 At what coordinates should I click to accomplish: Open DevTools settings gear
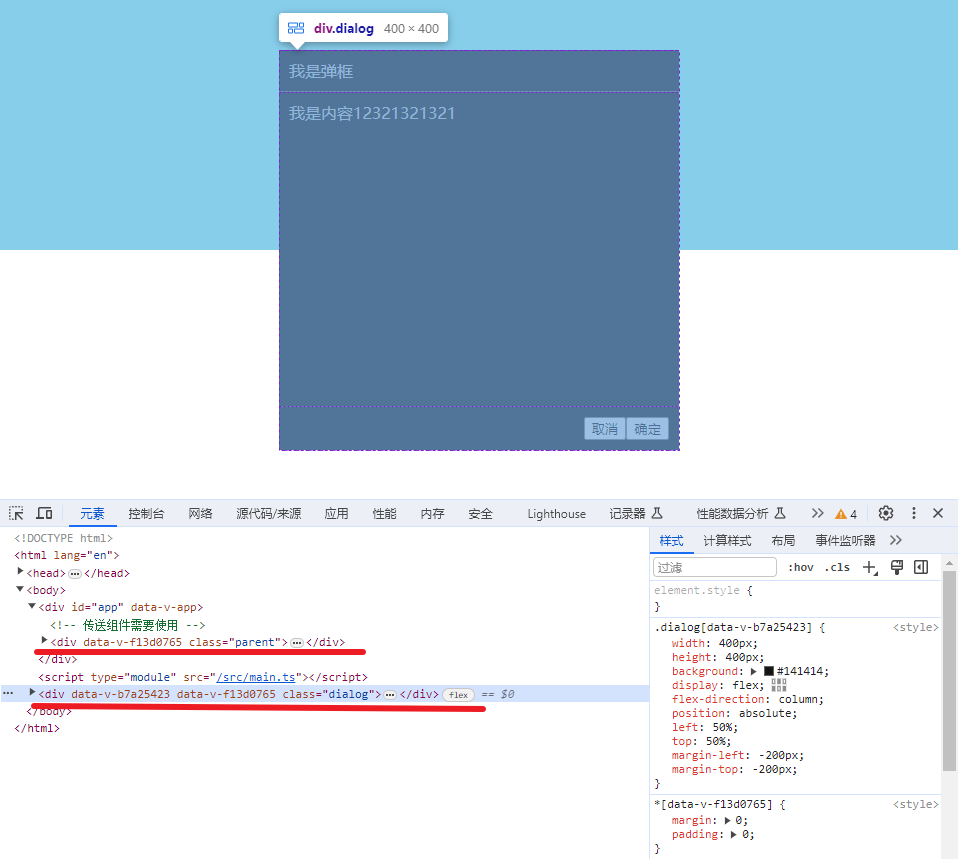(x=886, y=513)
